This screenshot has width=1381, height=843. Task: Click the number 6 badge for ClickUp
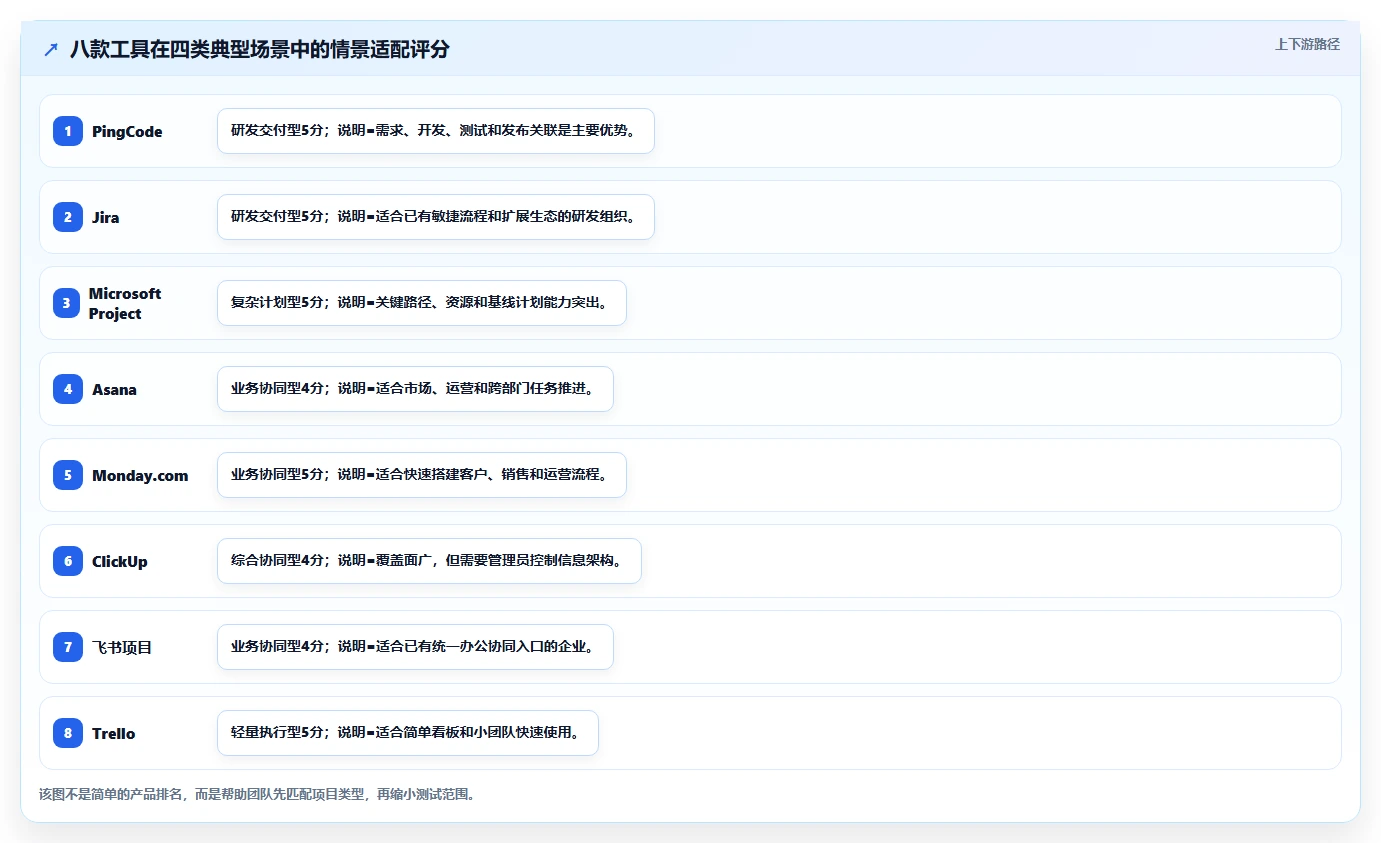[68, 561]
